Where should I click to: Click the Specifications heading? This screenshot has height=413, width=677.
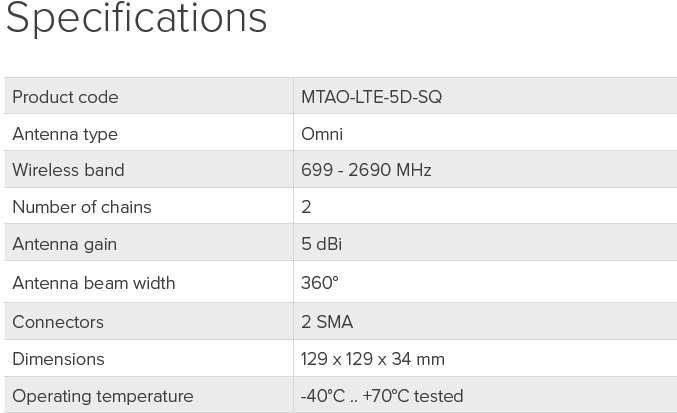coord(136,18)
